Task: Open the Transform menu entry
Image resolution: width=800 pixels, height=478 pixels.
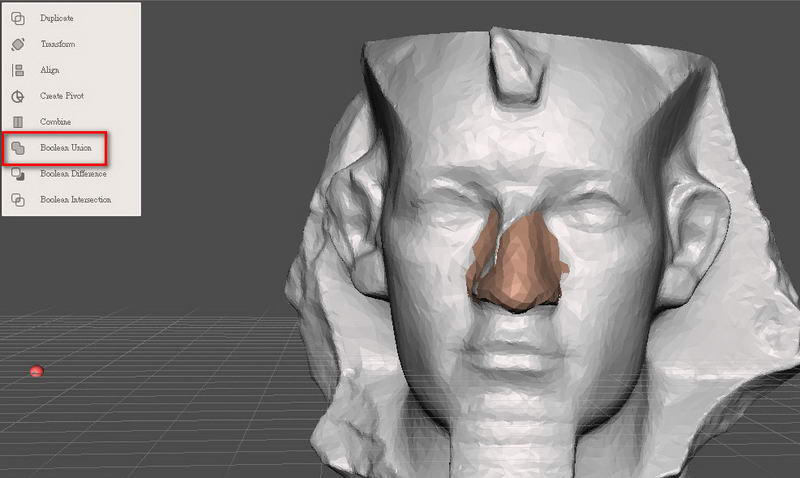Action: [58, 44]
